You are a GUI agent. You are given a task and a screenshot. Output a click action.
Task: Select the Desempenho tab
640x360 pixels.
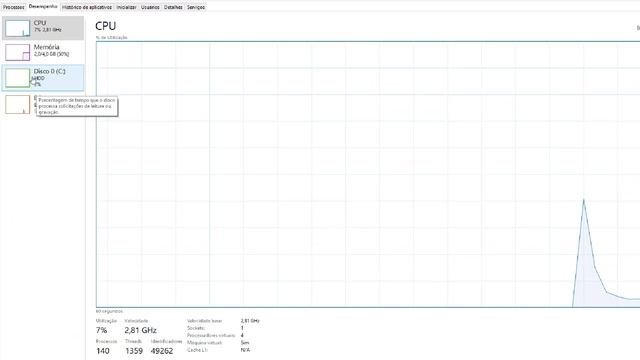pyautogui.click(x=43, y=7)
